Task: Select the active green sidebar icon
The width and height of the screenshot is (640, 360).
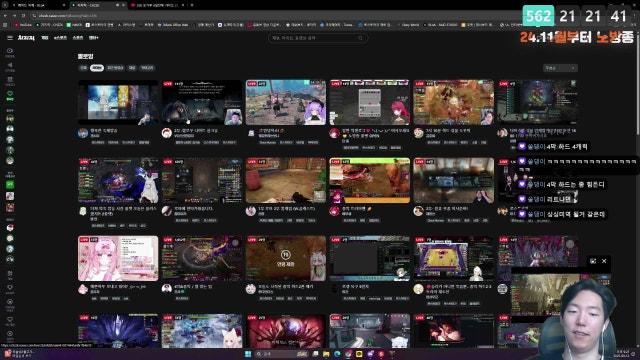Action: (10, 95)
